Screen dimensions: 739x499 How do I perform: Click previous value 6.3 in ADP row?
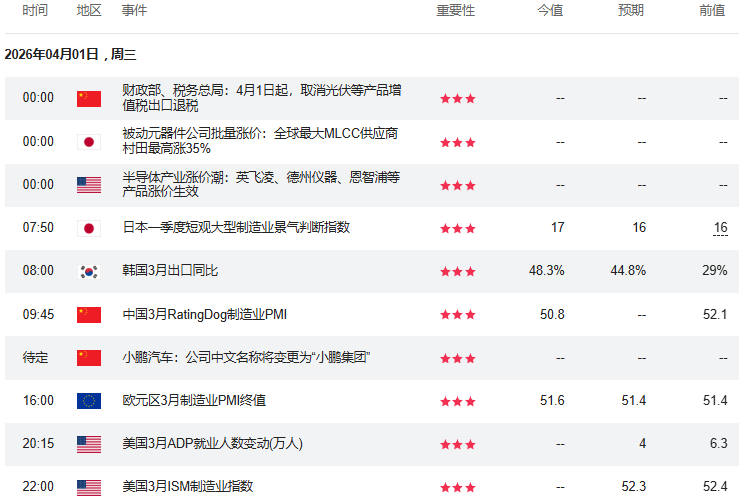(719, 443)
